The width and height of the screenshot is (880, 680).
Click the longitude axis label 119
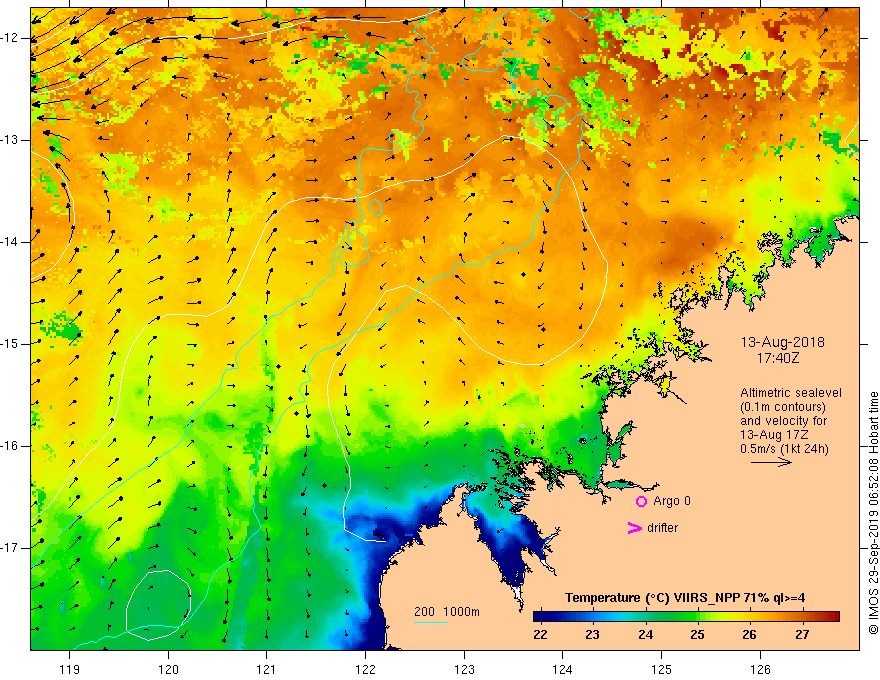(x=70, y=669)
